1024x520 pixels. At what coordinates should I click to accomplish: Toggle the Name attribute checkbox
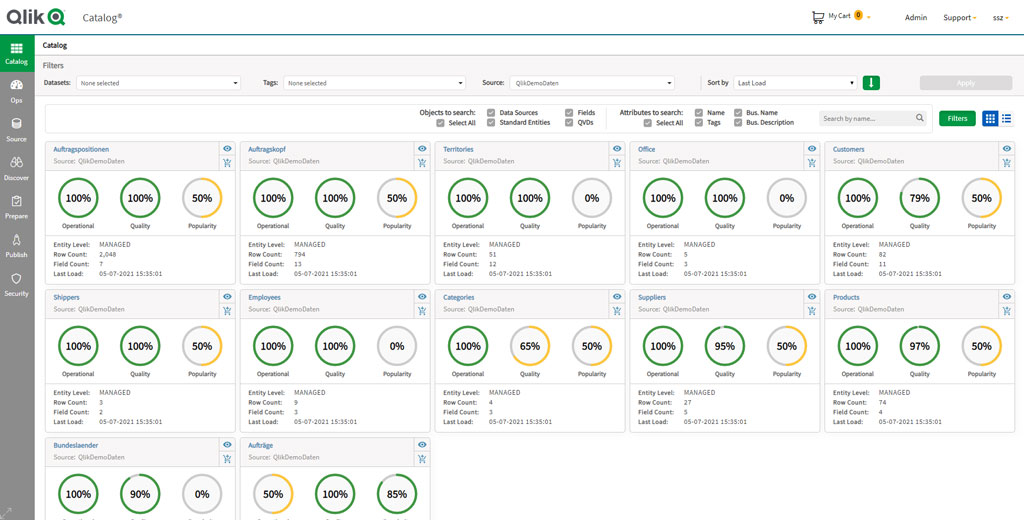(x=699, y=112)
